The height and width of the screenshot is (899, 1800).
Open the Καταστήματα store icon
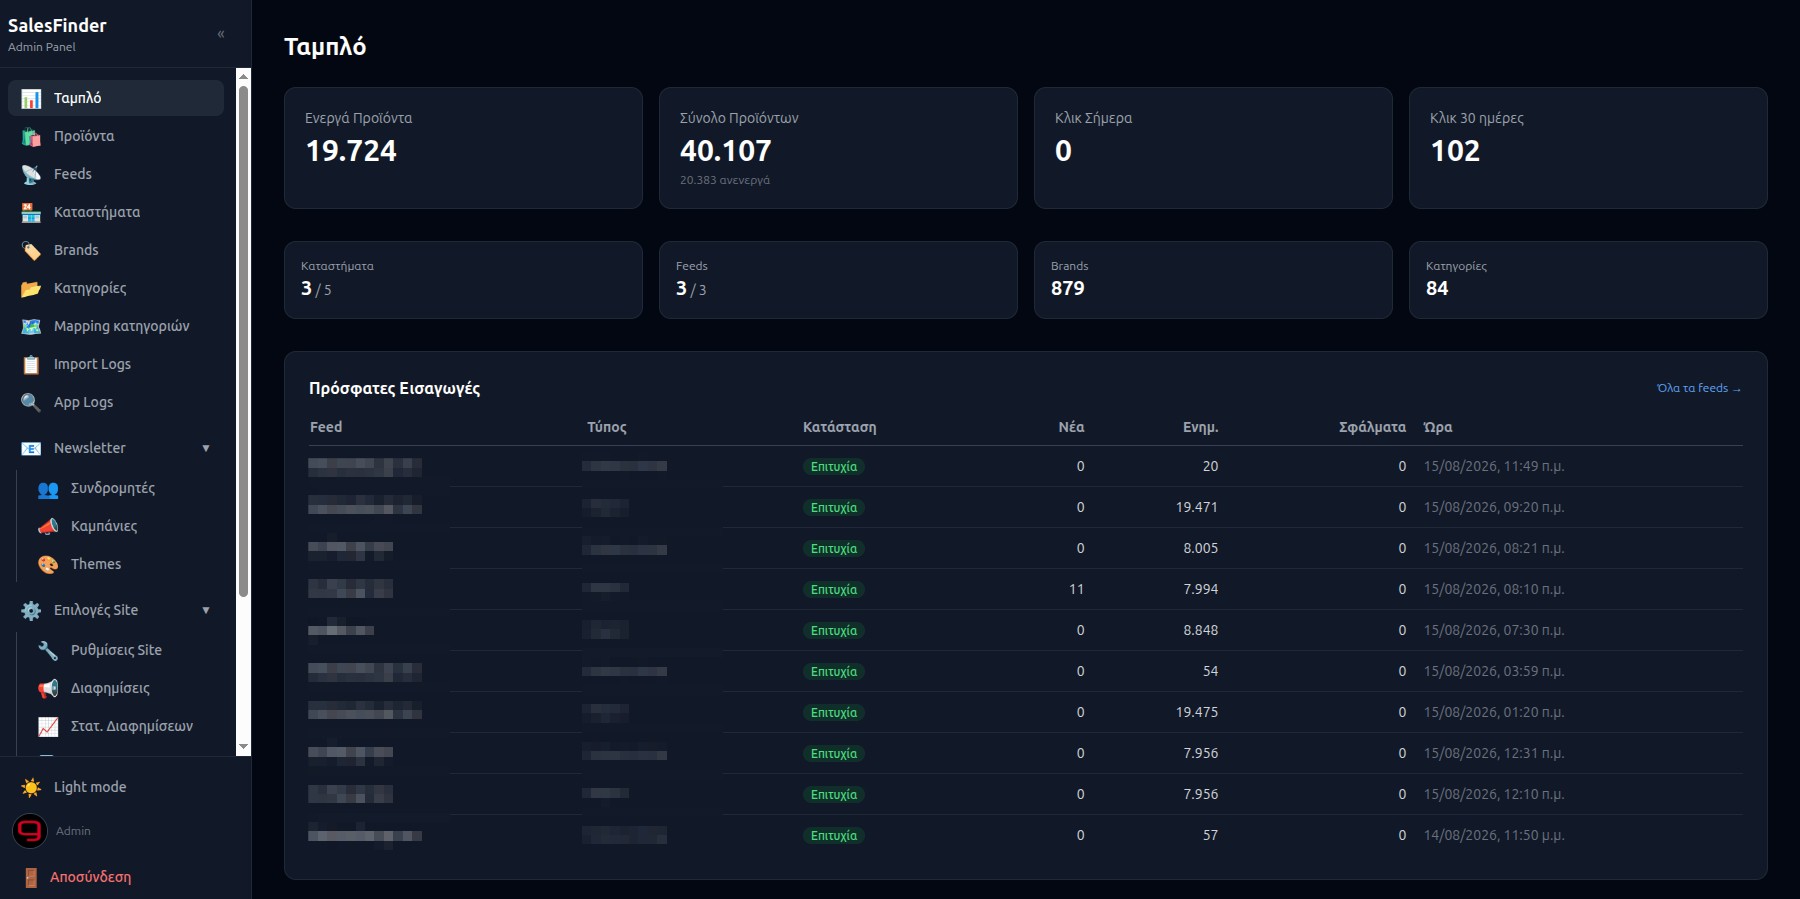[31, 213]
